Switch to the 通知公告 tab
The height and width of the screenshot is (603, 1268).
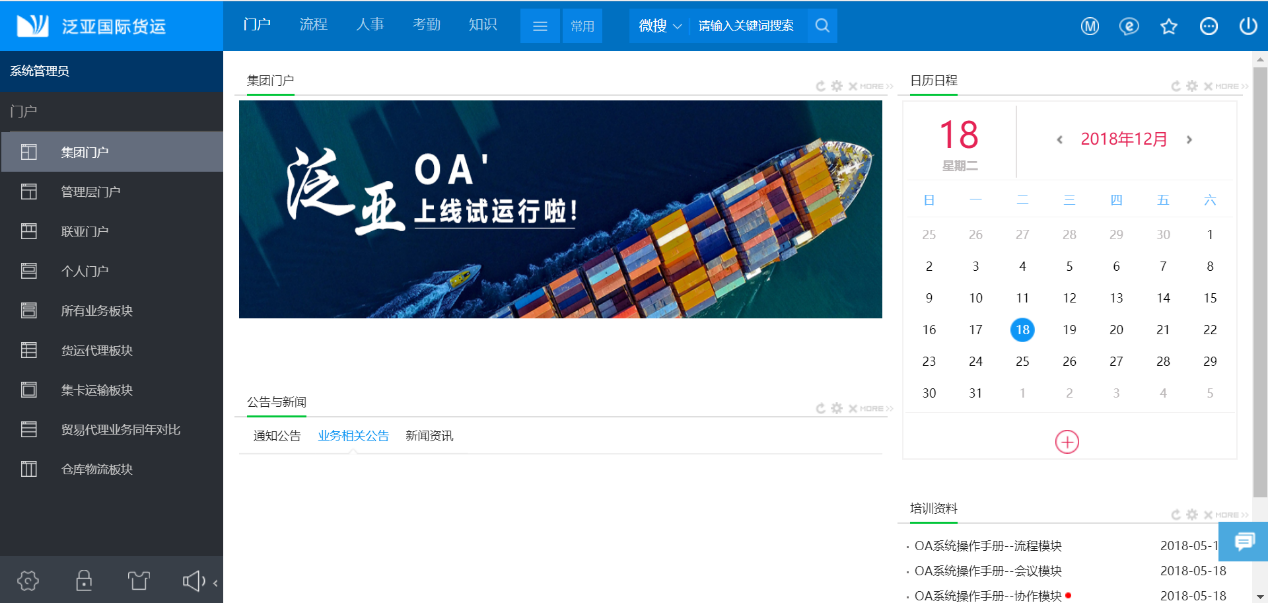[277, 436]
